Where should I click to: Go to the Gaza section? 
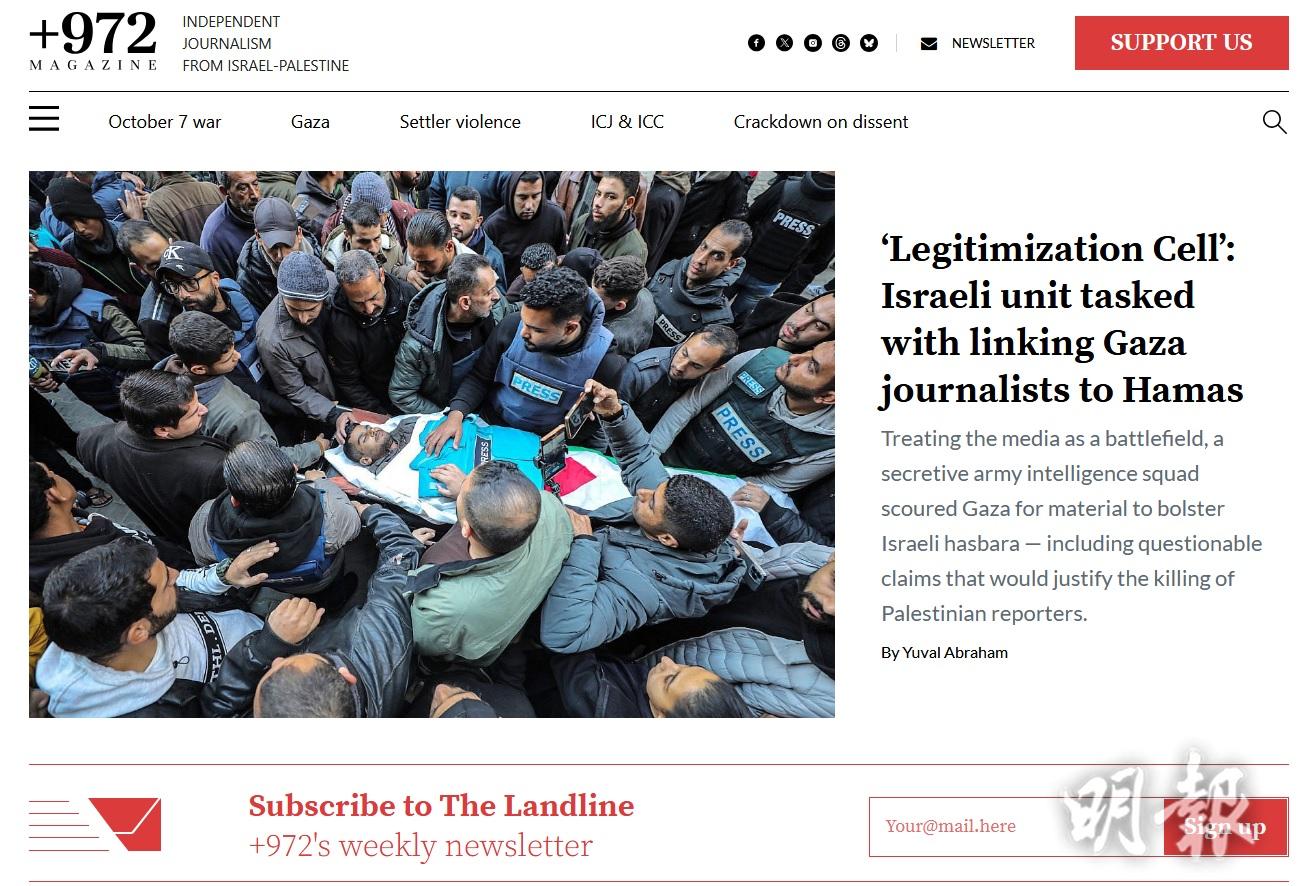310,122
